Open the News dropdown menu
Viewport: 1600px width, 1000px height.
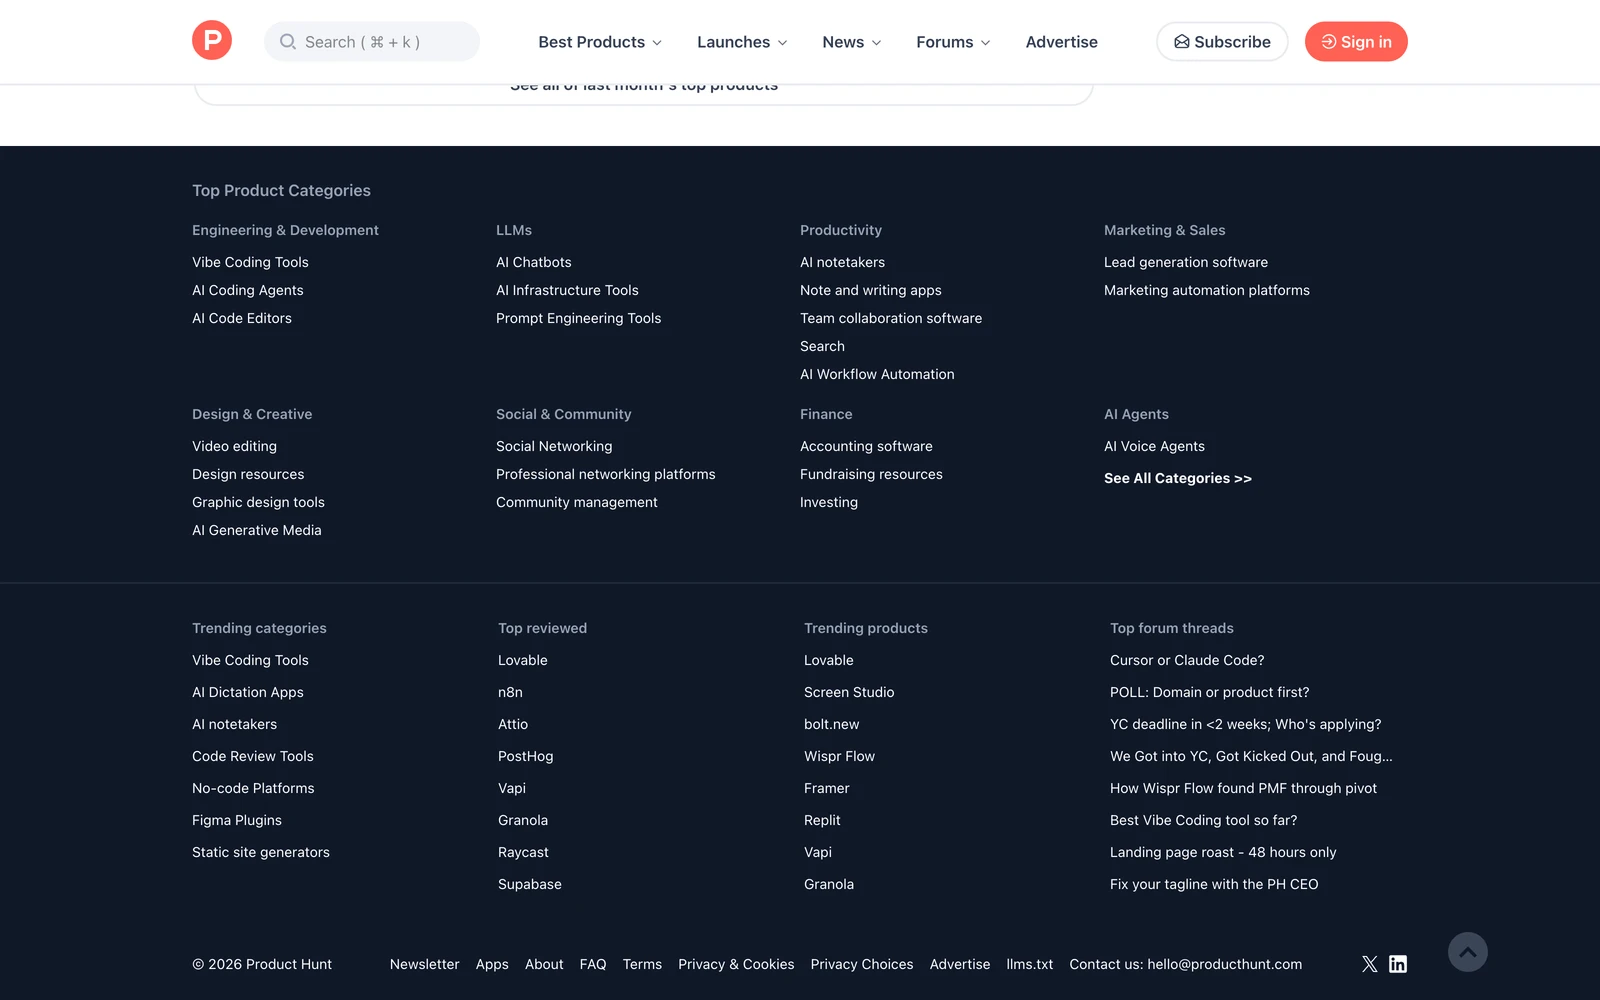coord(852,42)
